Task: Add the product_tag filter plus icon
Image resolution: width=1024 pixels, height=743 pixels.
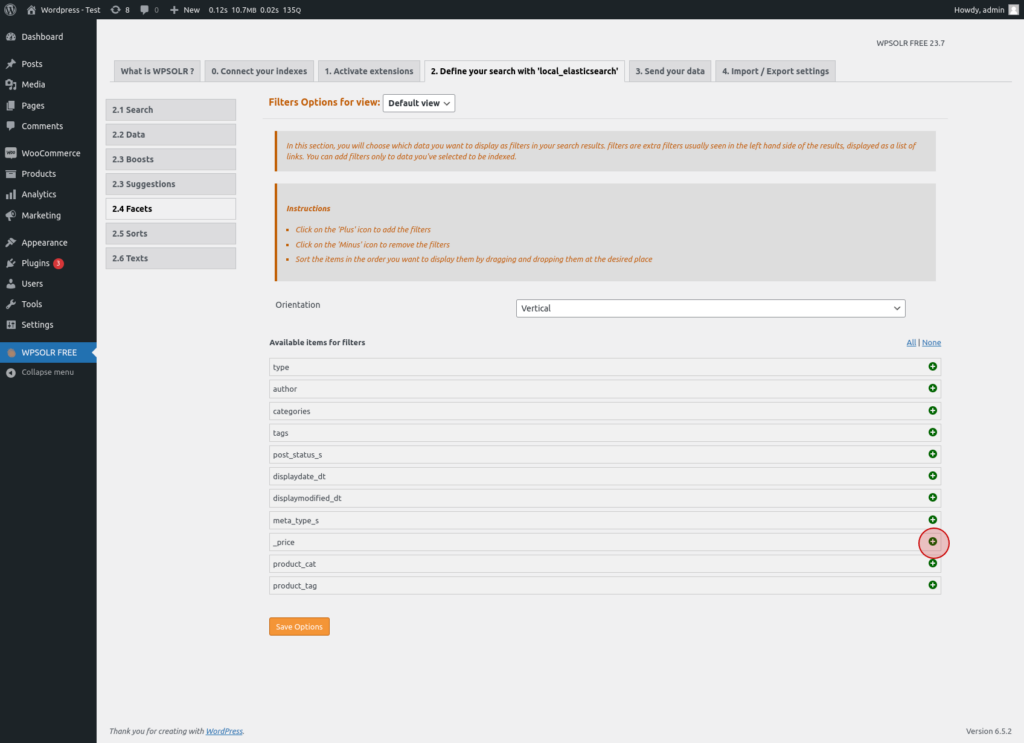Action: click(x=933, y=585)
